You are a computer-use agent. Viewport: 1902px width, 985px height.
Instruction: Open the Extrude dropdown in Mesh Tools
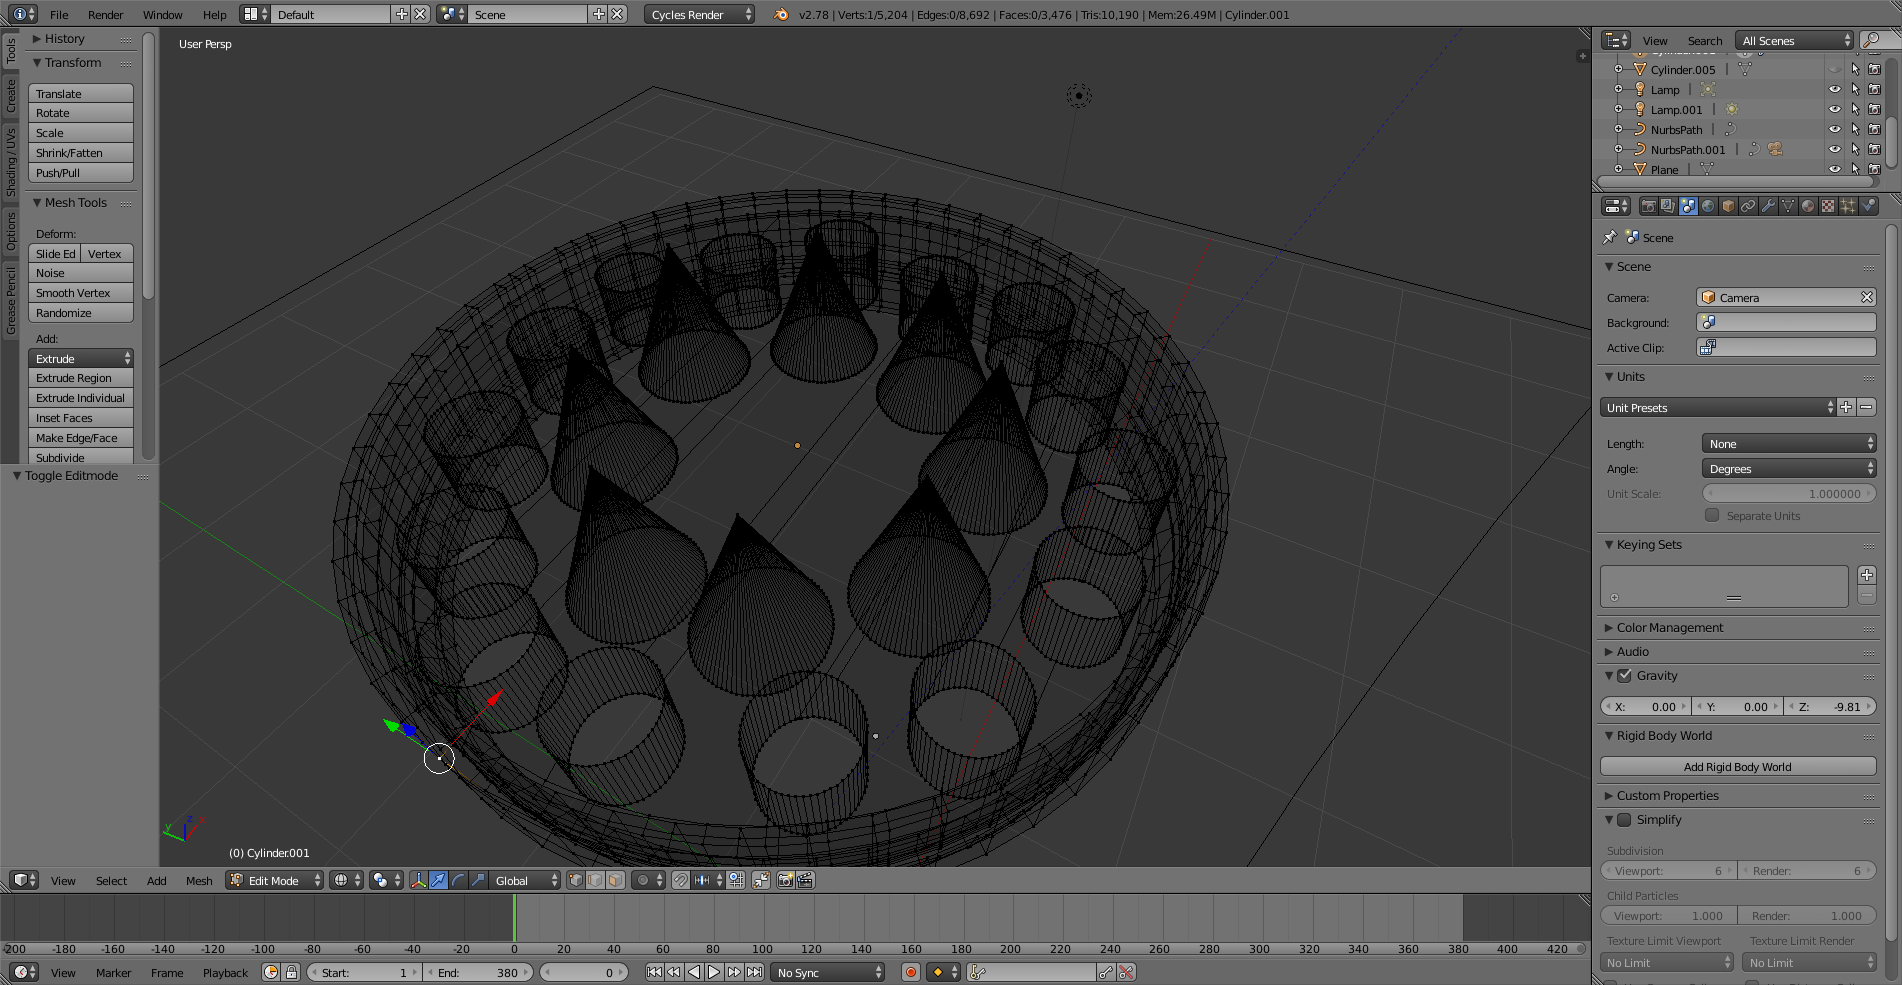[81, 358]
